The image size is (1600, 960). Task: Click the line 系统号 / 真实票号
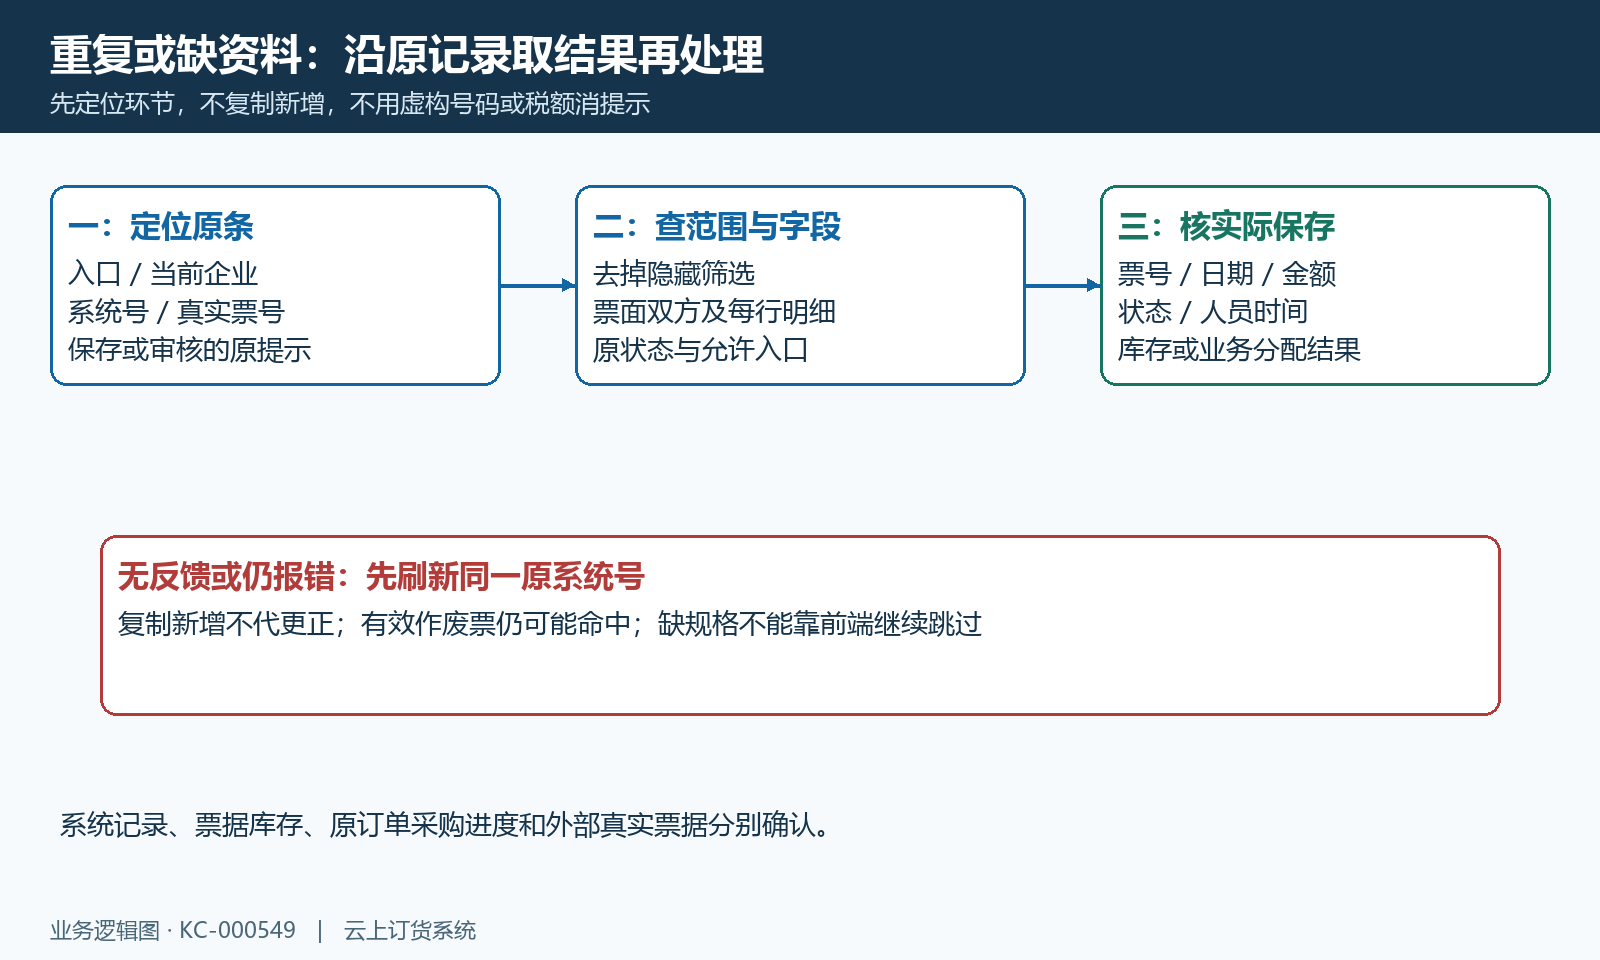point(176,312)
